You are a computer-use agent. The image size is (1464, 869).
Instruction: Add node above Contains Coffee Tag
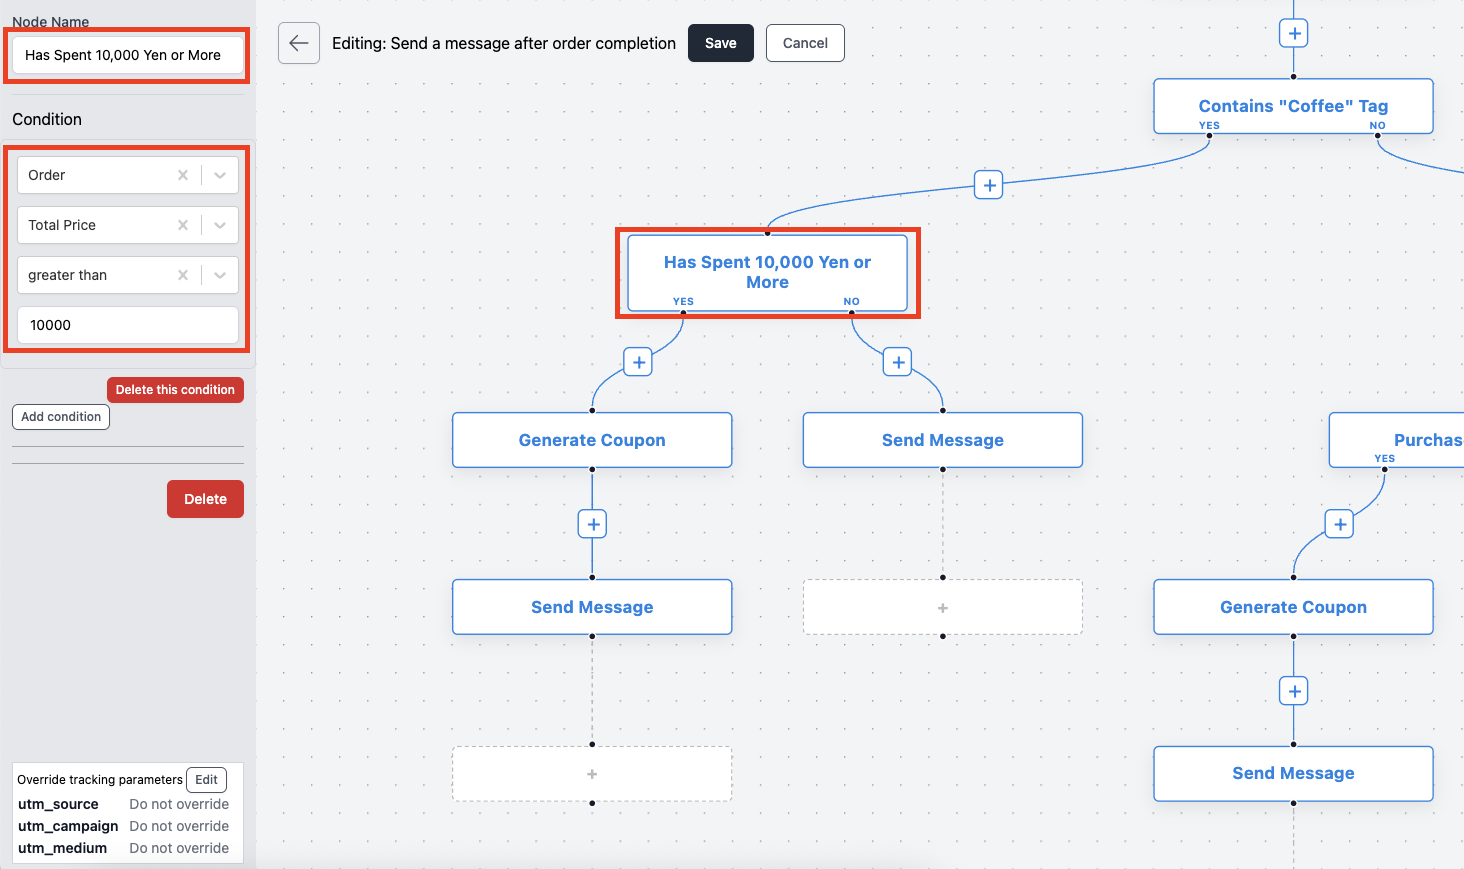pyautogui.click(x=1294, y=33)
